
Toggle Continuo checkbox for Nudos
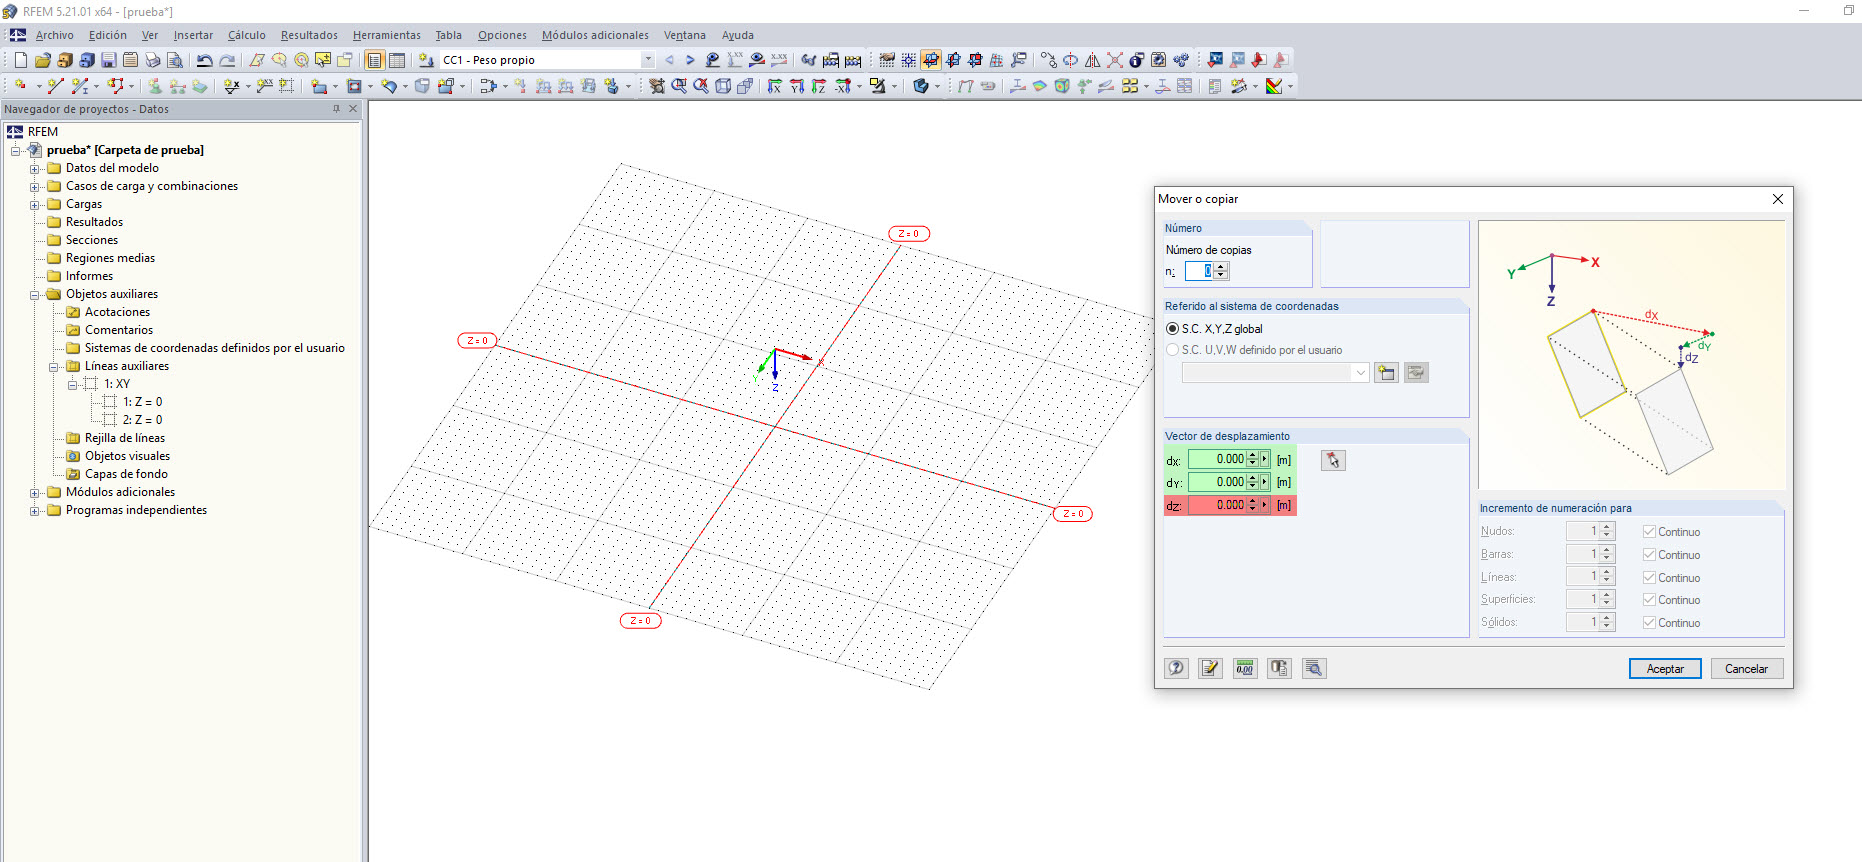point(1649,532)
